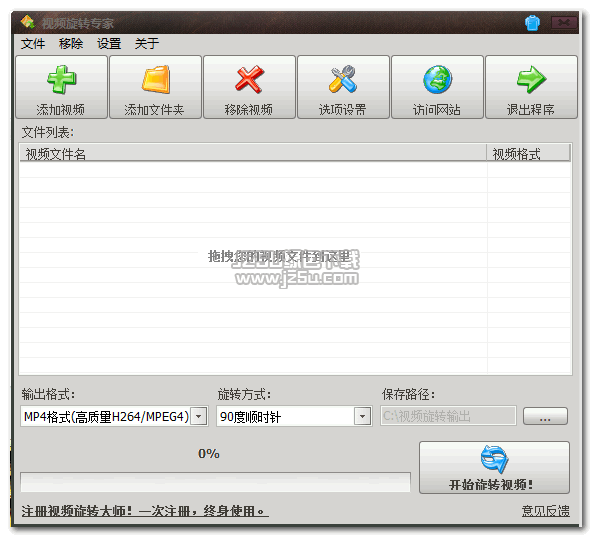The height and width of the screenshot is (538, 593).
Task: Click the blue shirt skin icon in title bar
Action: coord(532,23)
